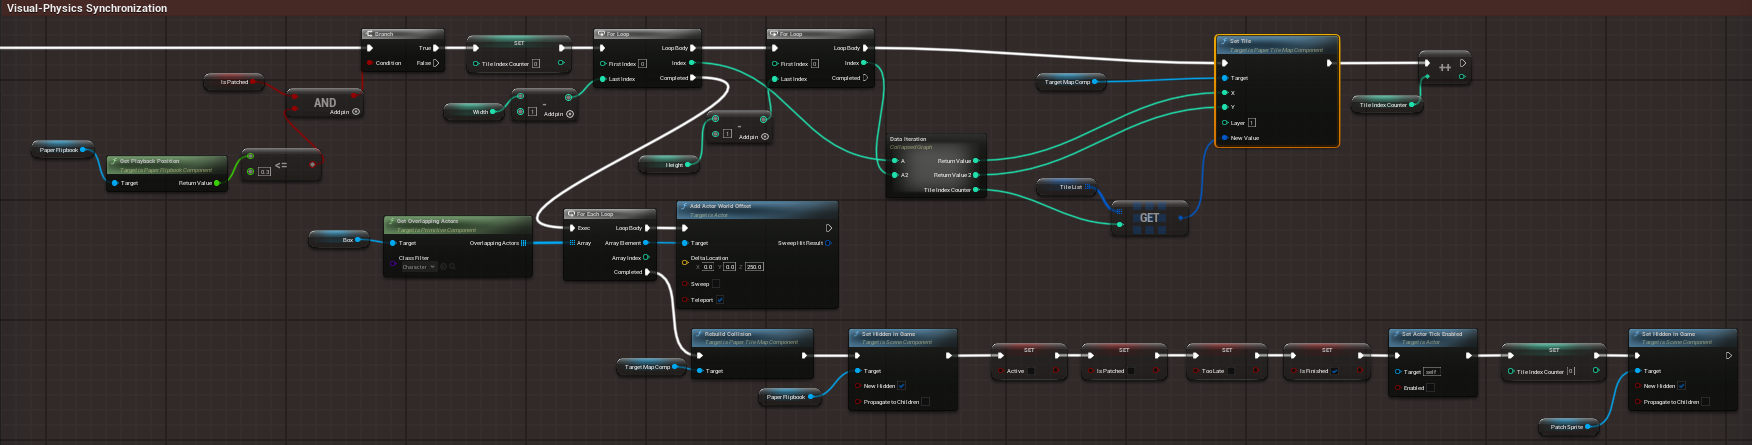Click First Index field on the first For Loop
Screen dimensions: 1752x445
[642, 63]
